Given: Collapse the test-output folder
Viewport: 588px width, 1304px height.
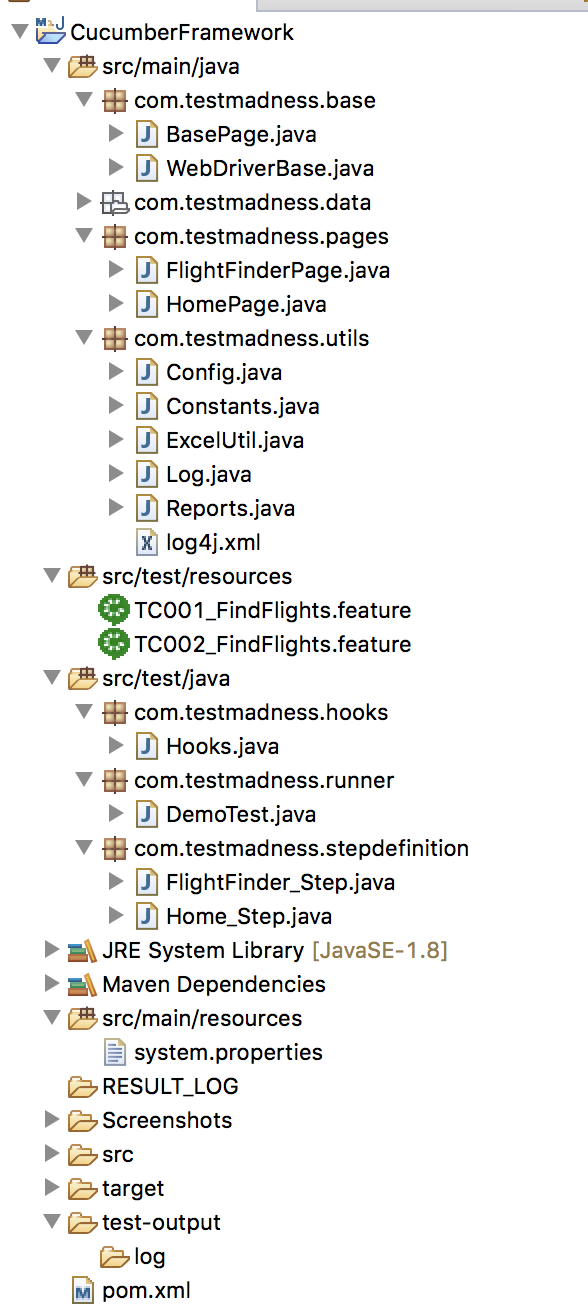Looking at the screenshot, I should pyautogui.click(x=51, y=1222).
